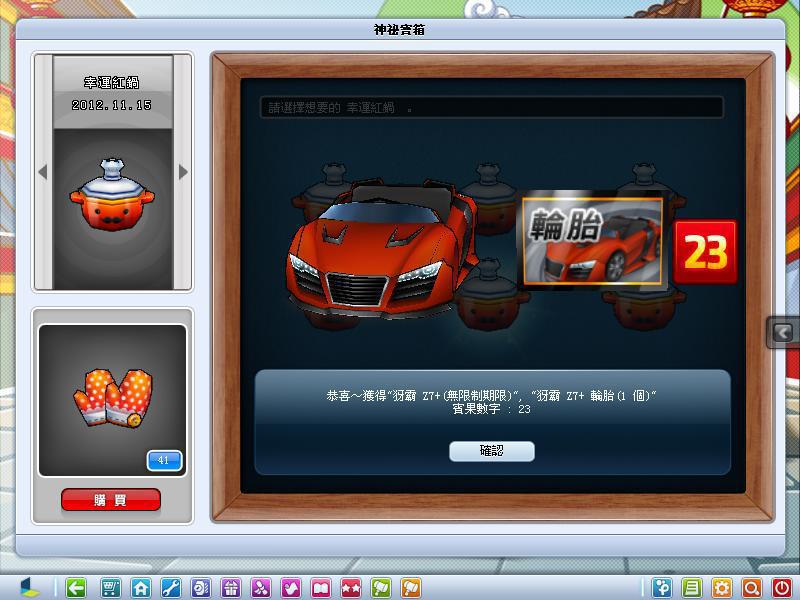
Task: Click the red 23 bingo number tile
Action: (705, 252)
